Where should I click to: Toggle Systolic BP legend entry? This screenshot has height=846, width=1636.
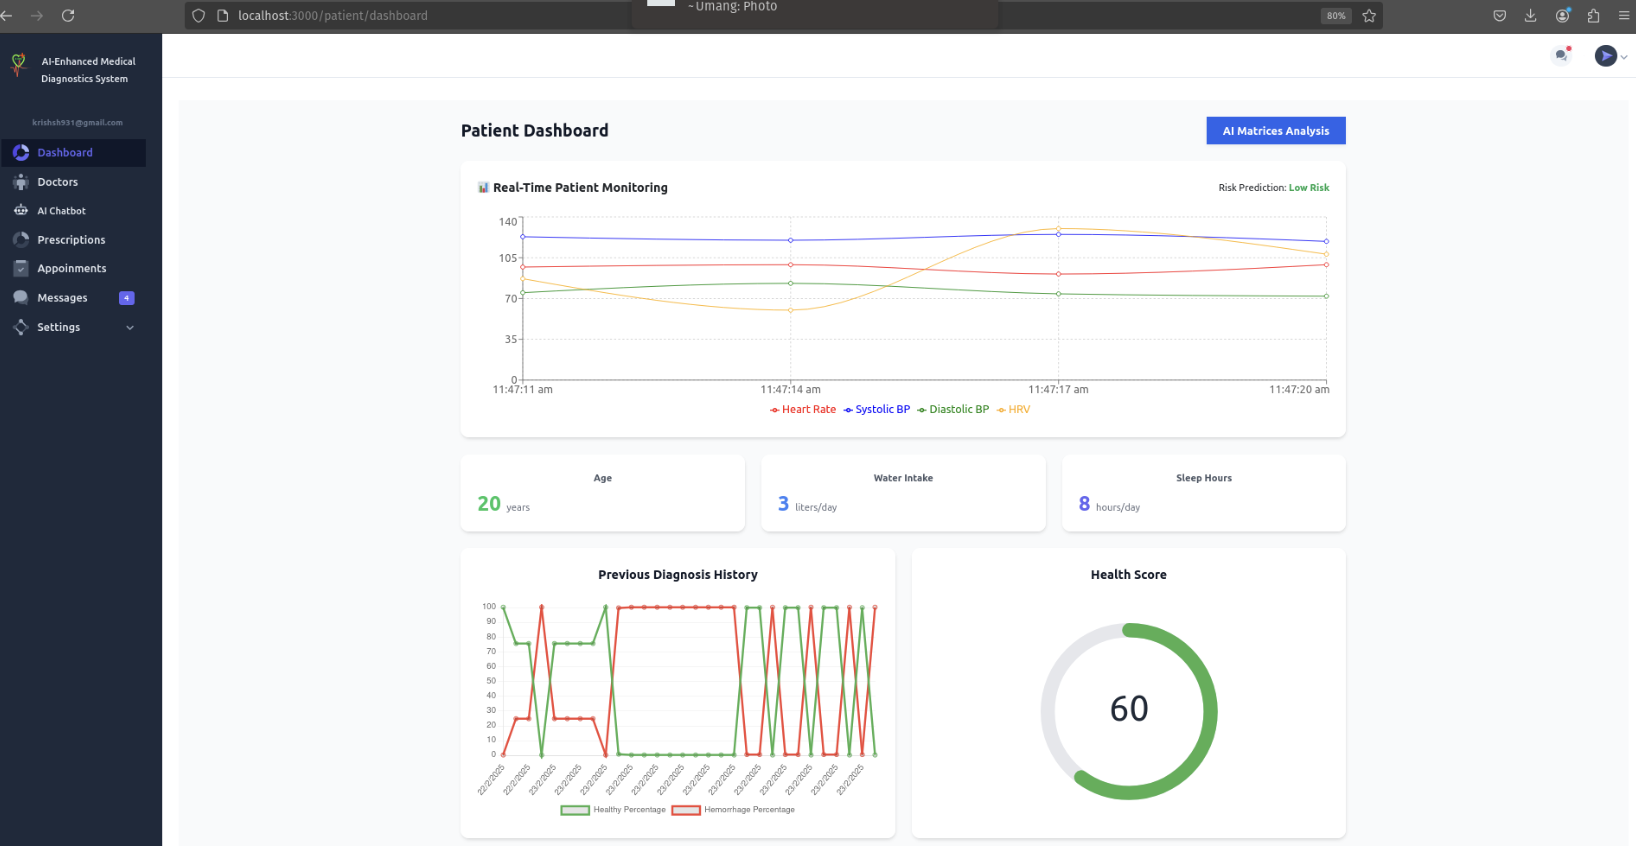[877, 410]
